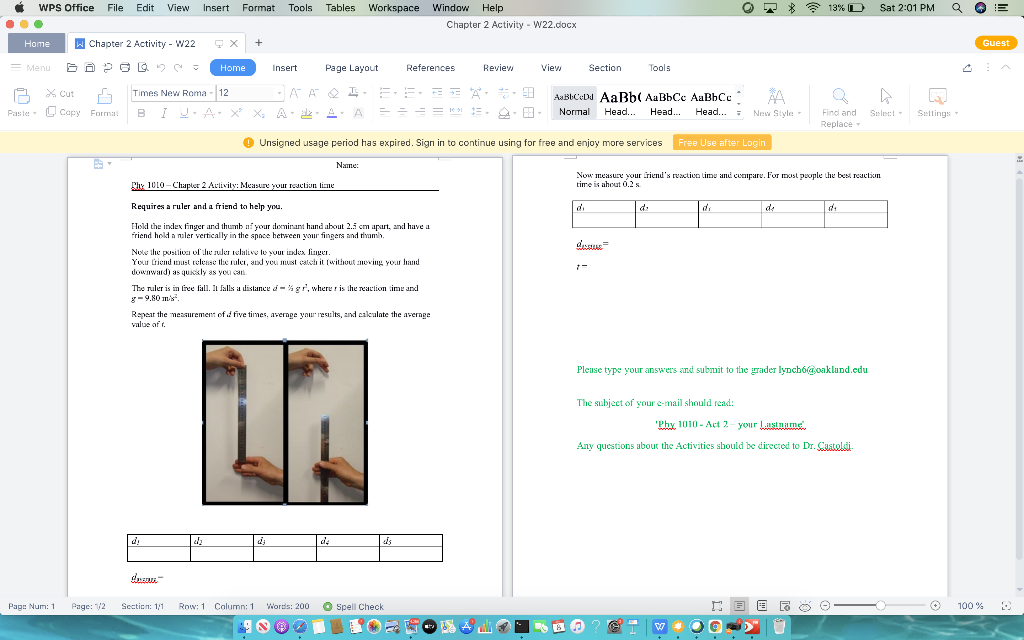Increase font size with the grow icon
Screen dimensions: 1024x640
[295, 93]
